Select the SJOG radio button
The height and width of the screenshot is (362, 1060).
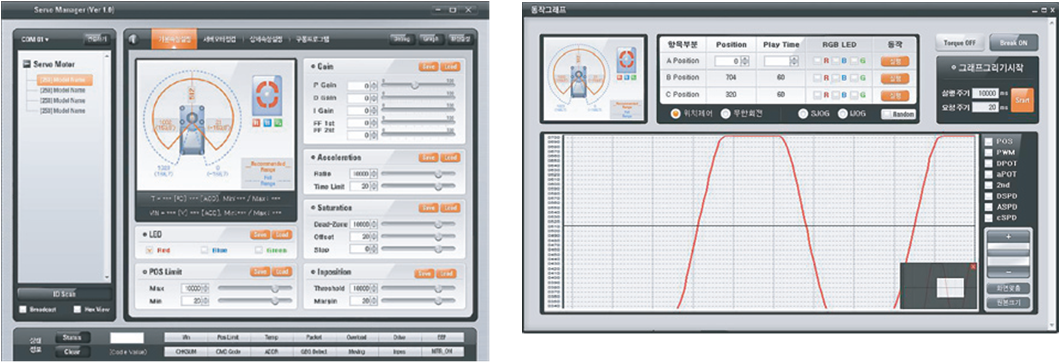tap(802, 114)
